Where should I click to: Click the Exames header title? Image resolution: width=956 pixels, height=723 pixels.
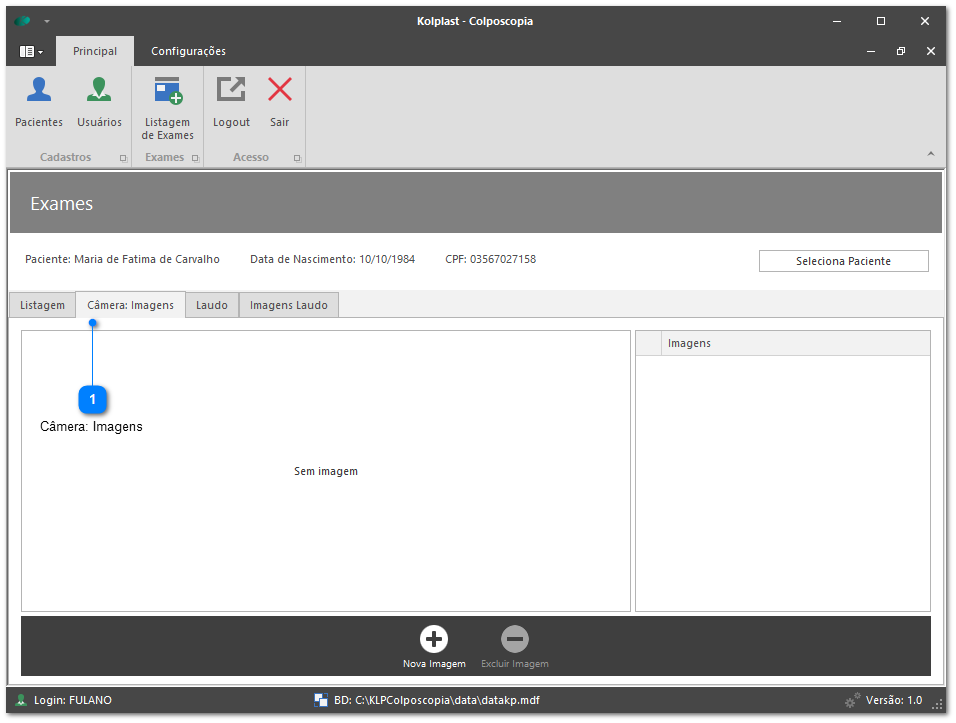62,204
